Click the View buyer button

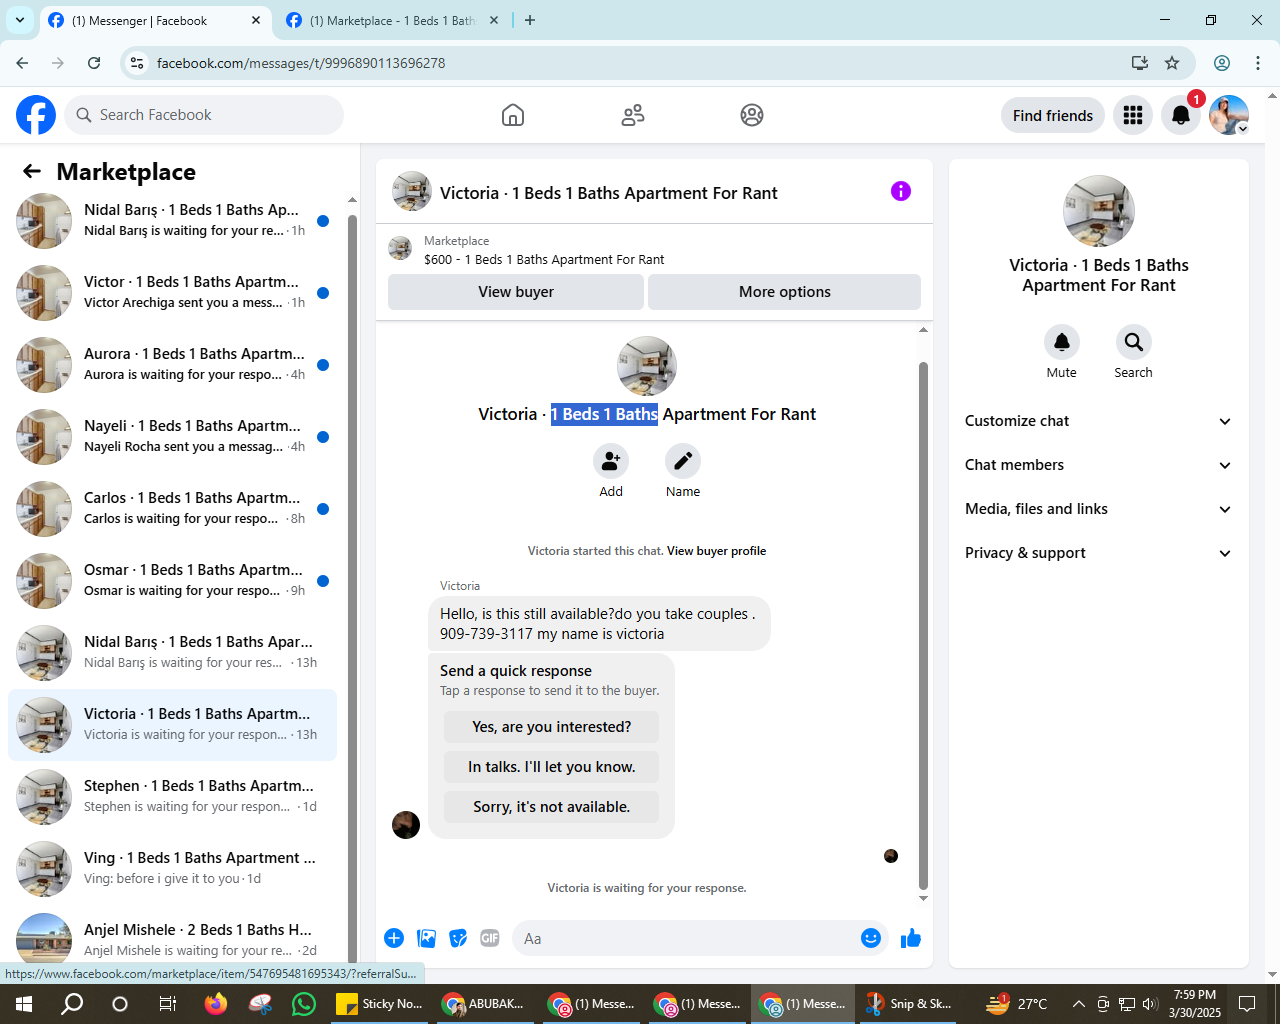pos(516,292)
